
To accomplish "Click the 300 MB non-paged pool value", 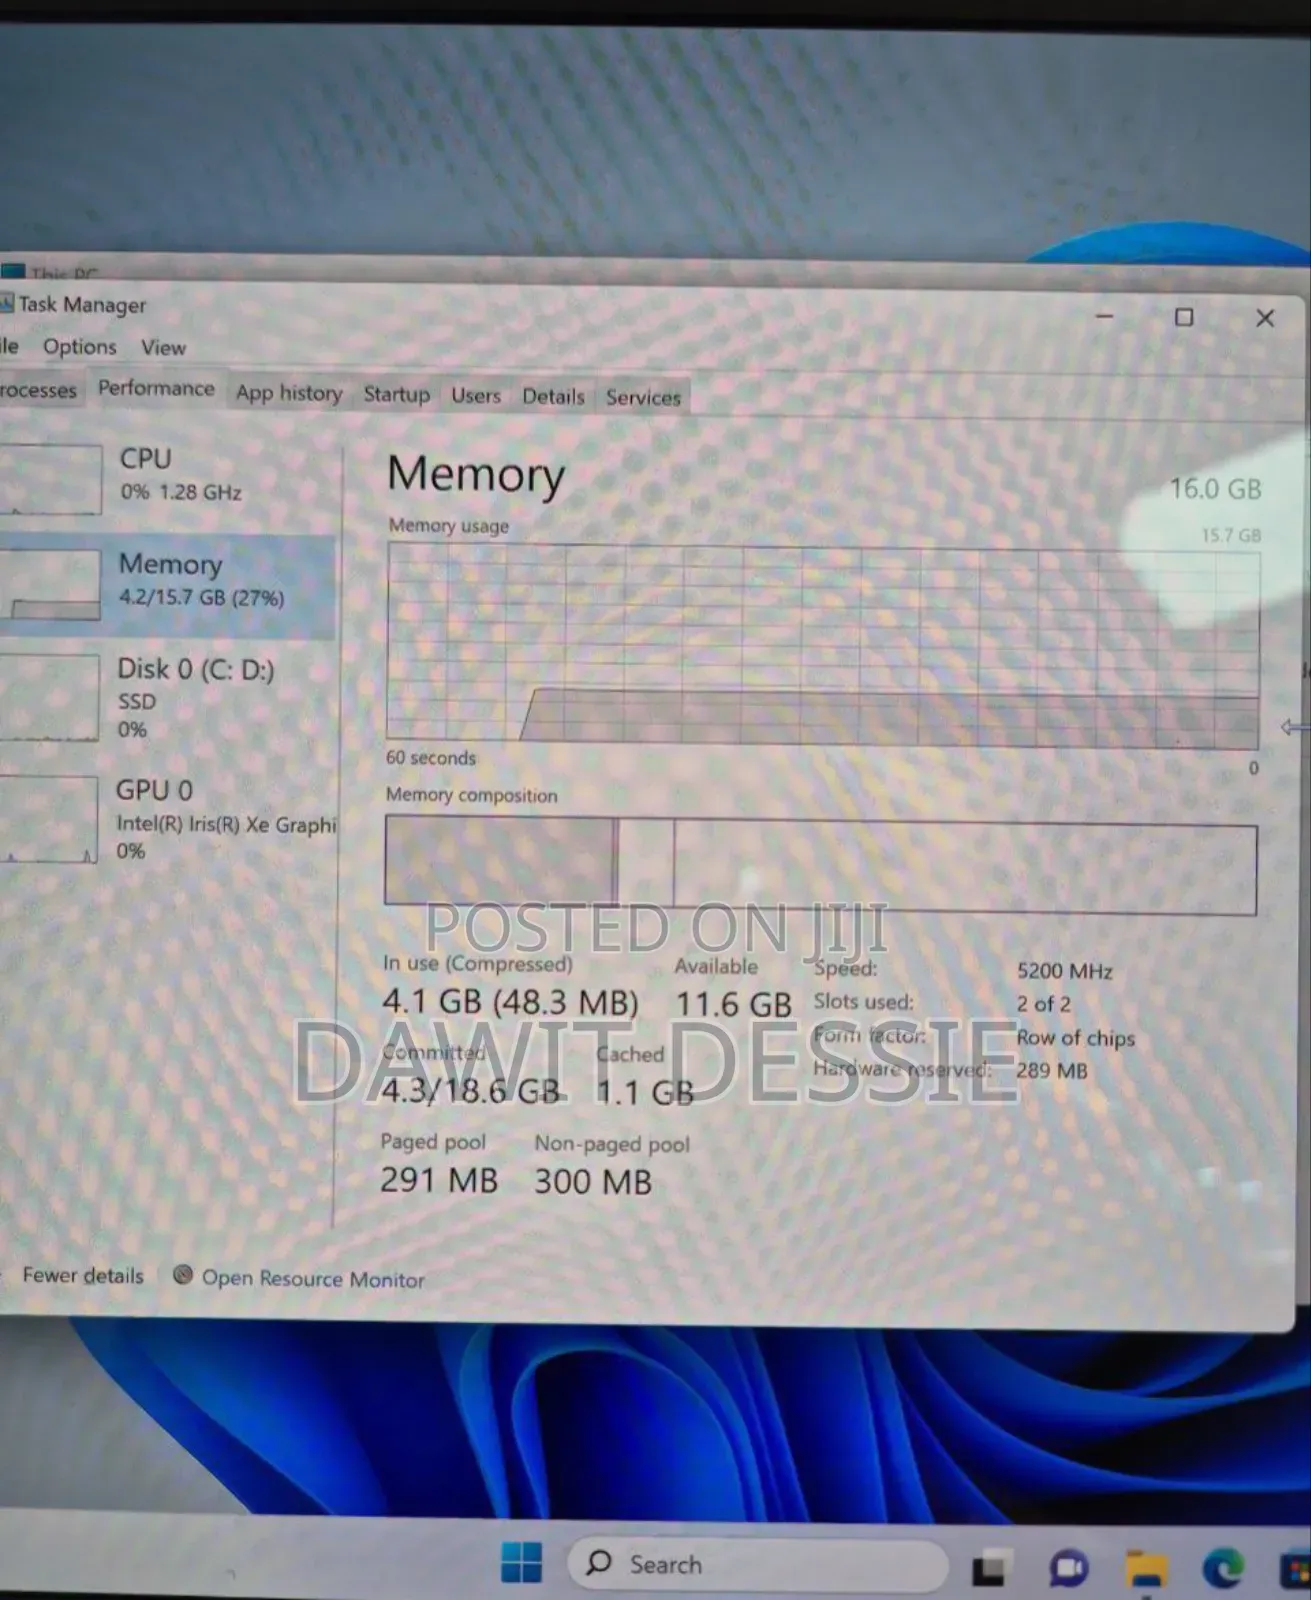I will pyautogui.click(x=593, y=1182).
